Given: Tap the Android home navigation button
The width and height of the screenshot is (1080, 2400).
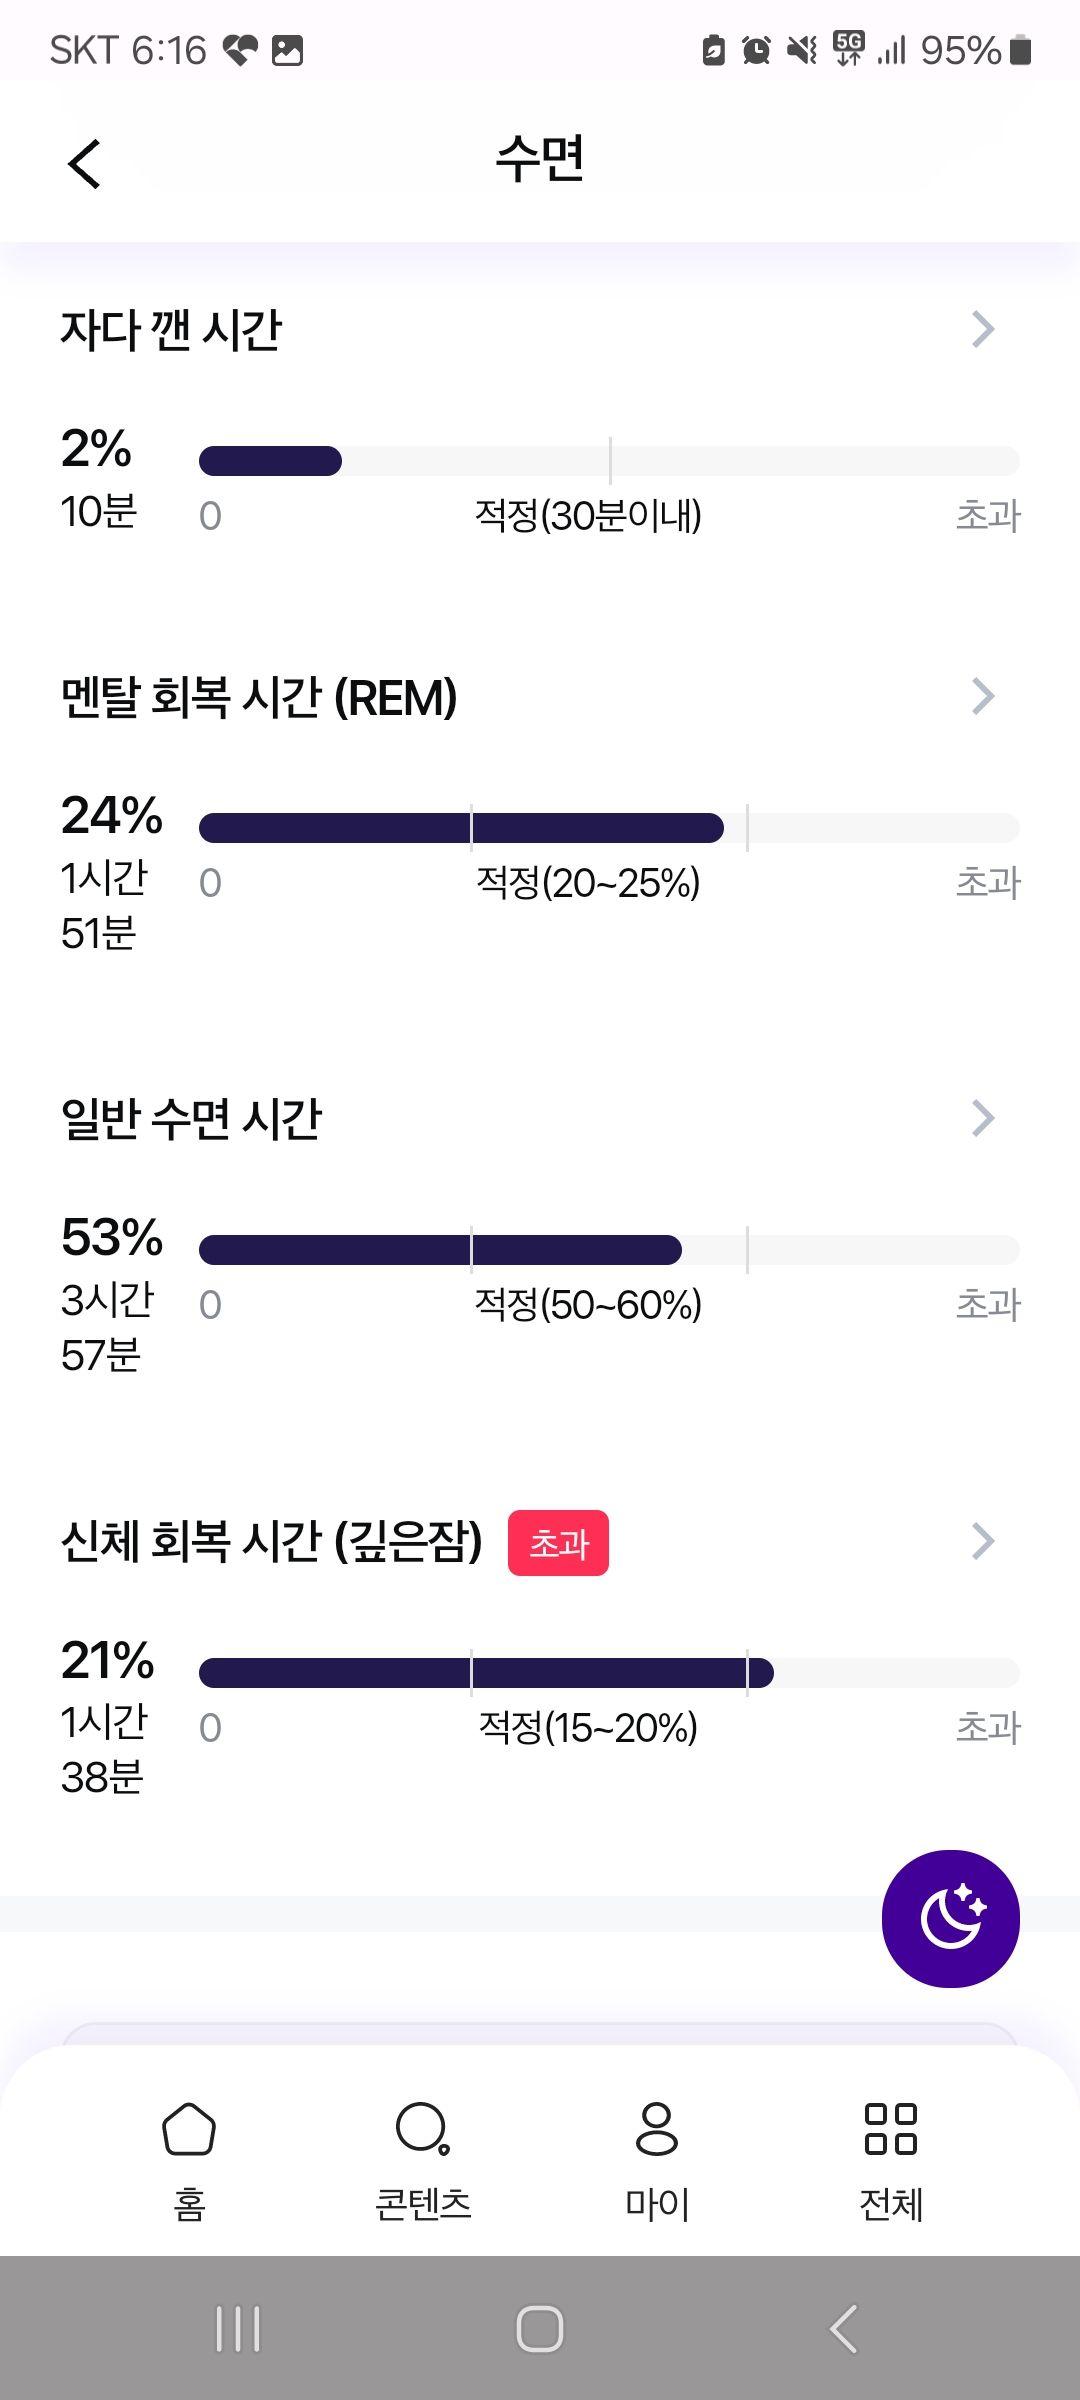Looking at the screenshot, I should [540, 2329].
